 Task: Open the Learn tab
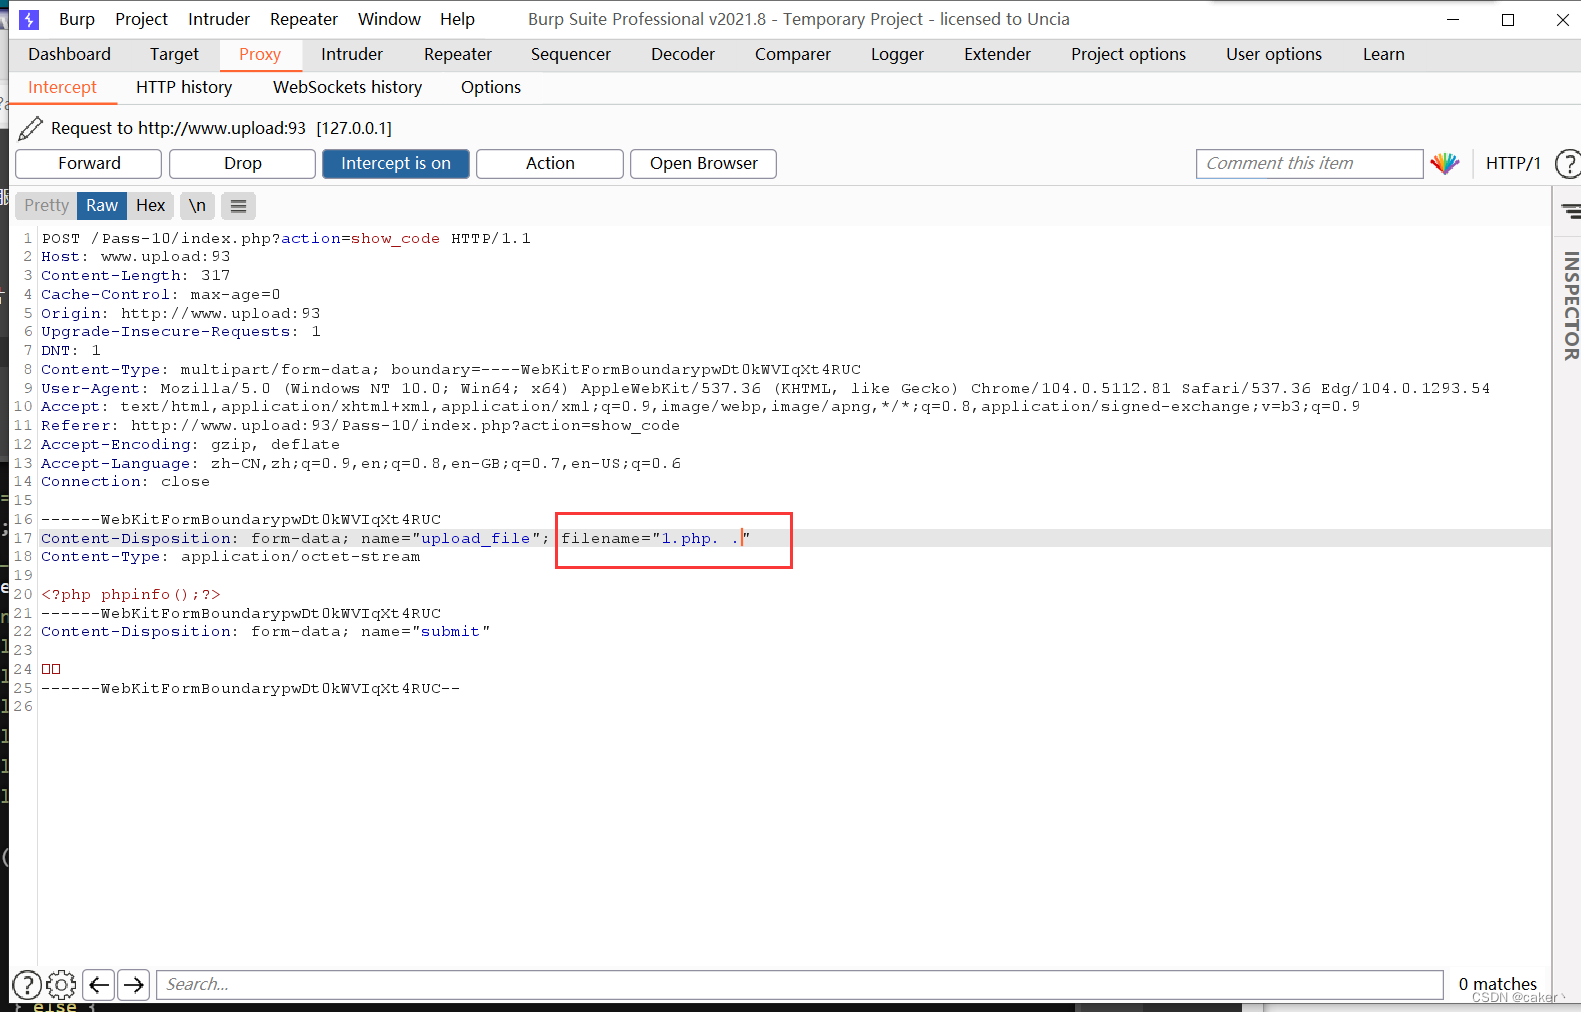coord(1384,54)
